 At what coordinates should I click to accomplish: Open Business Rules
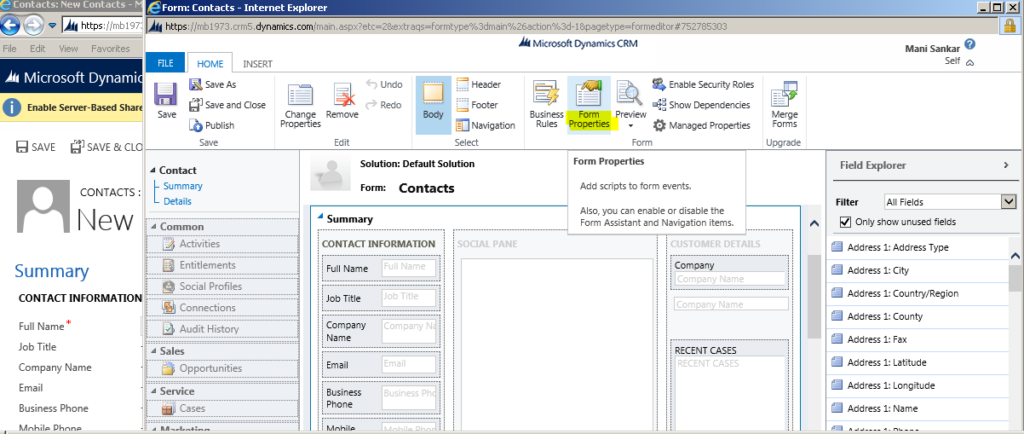point(546,106)
